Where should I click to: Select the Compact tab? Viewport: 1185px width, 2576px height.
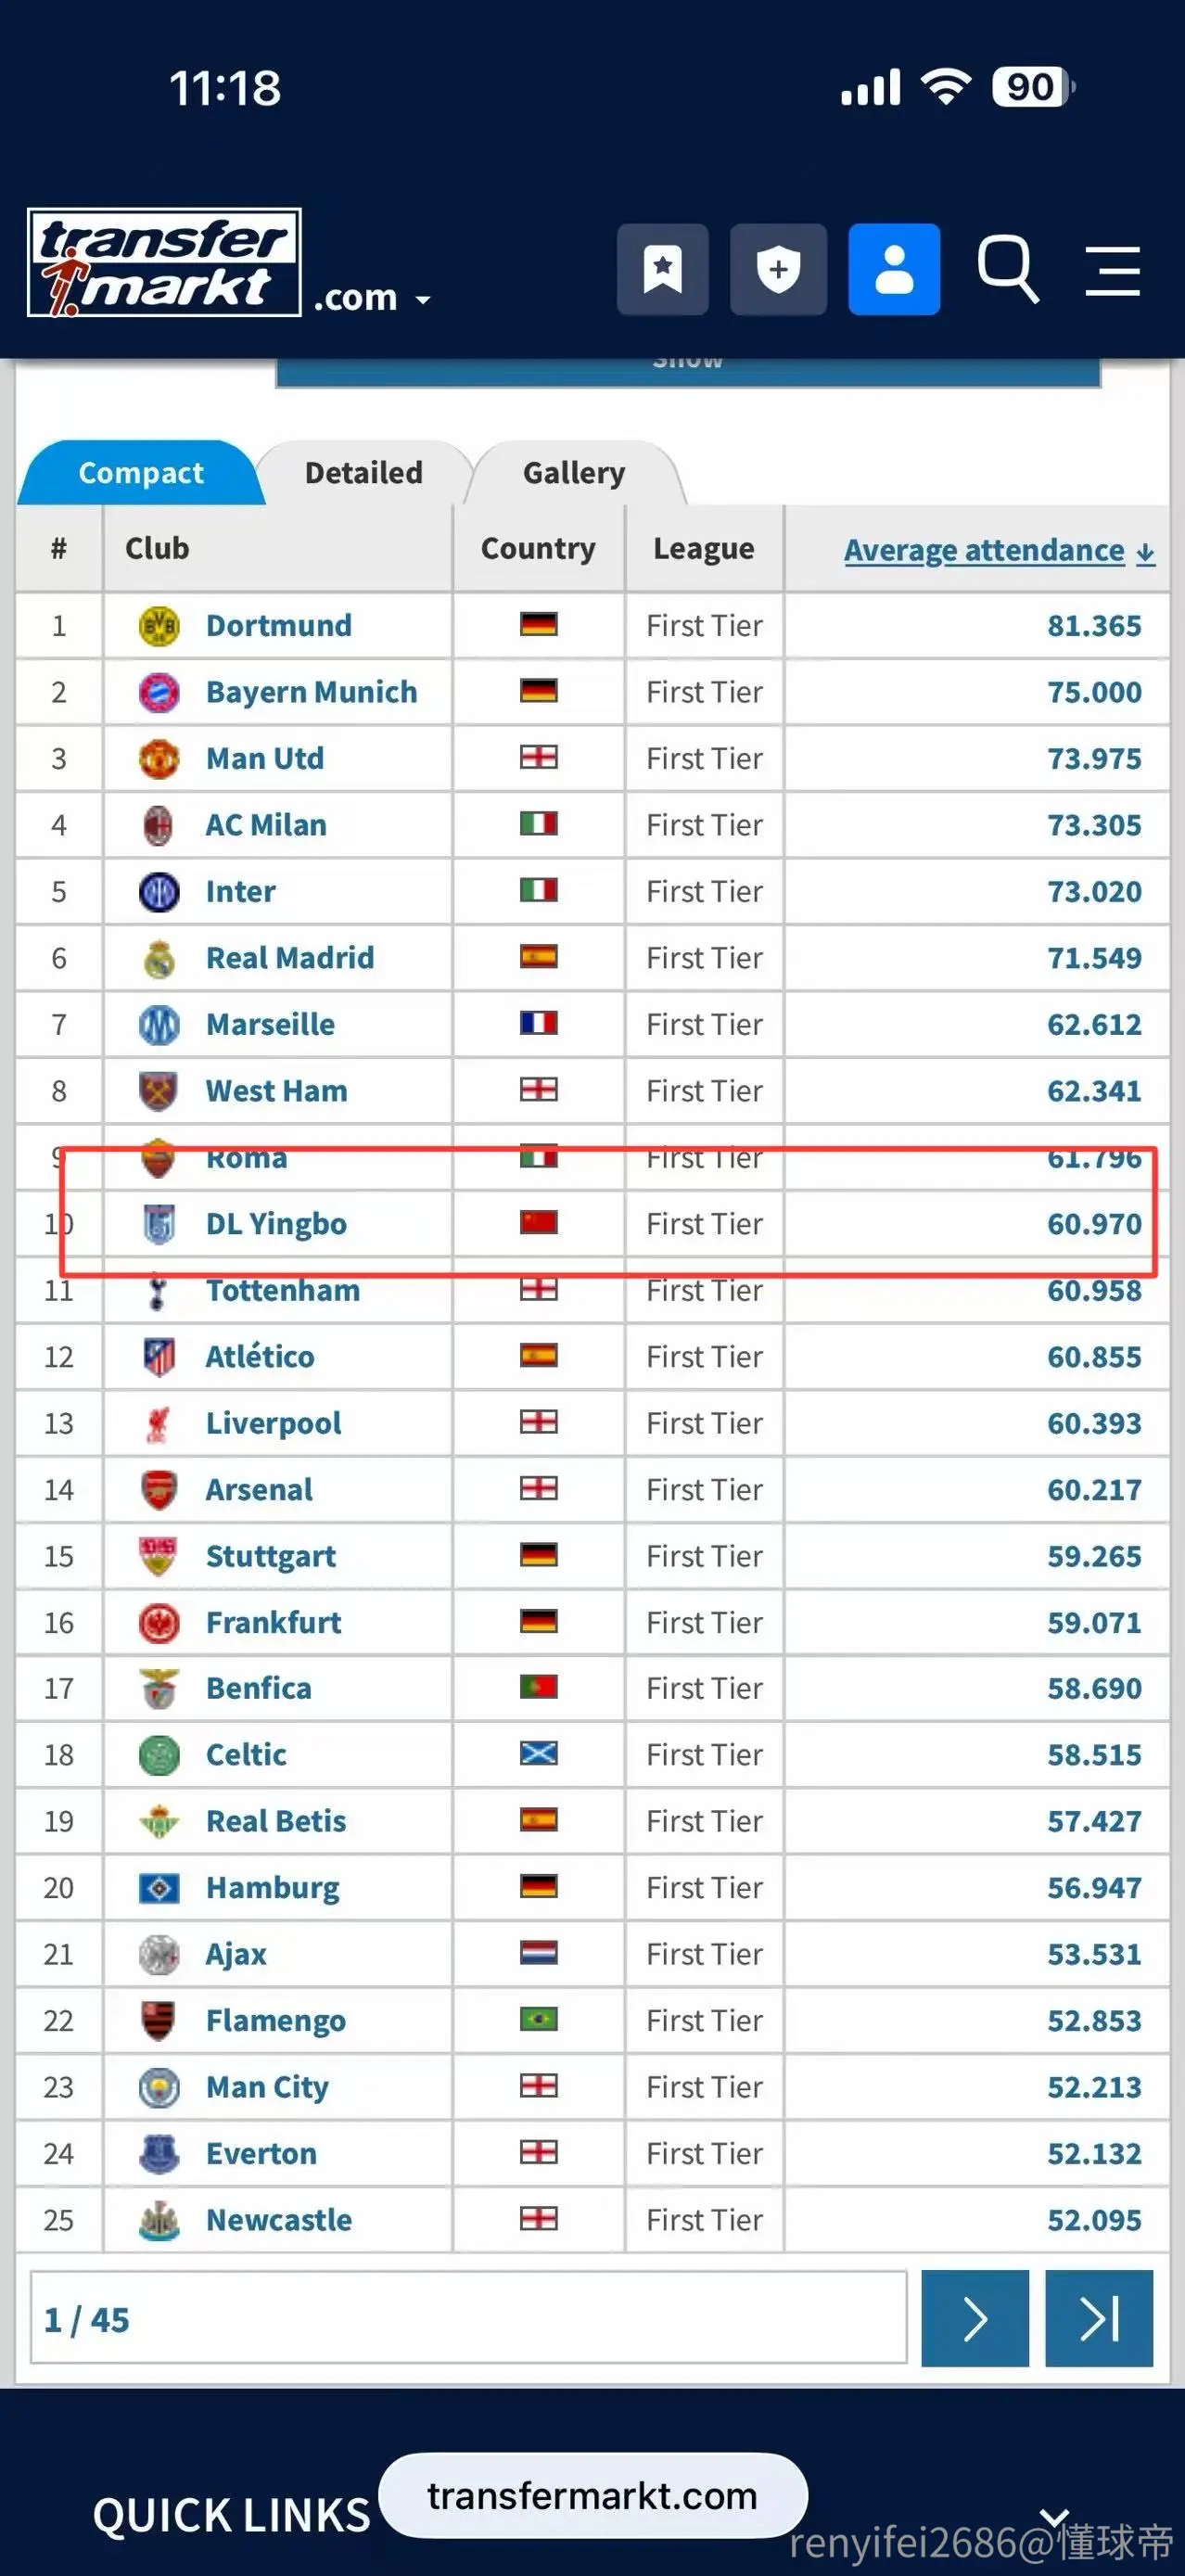[x=141, y=472]
